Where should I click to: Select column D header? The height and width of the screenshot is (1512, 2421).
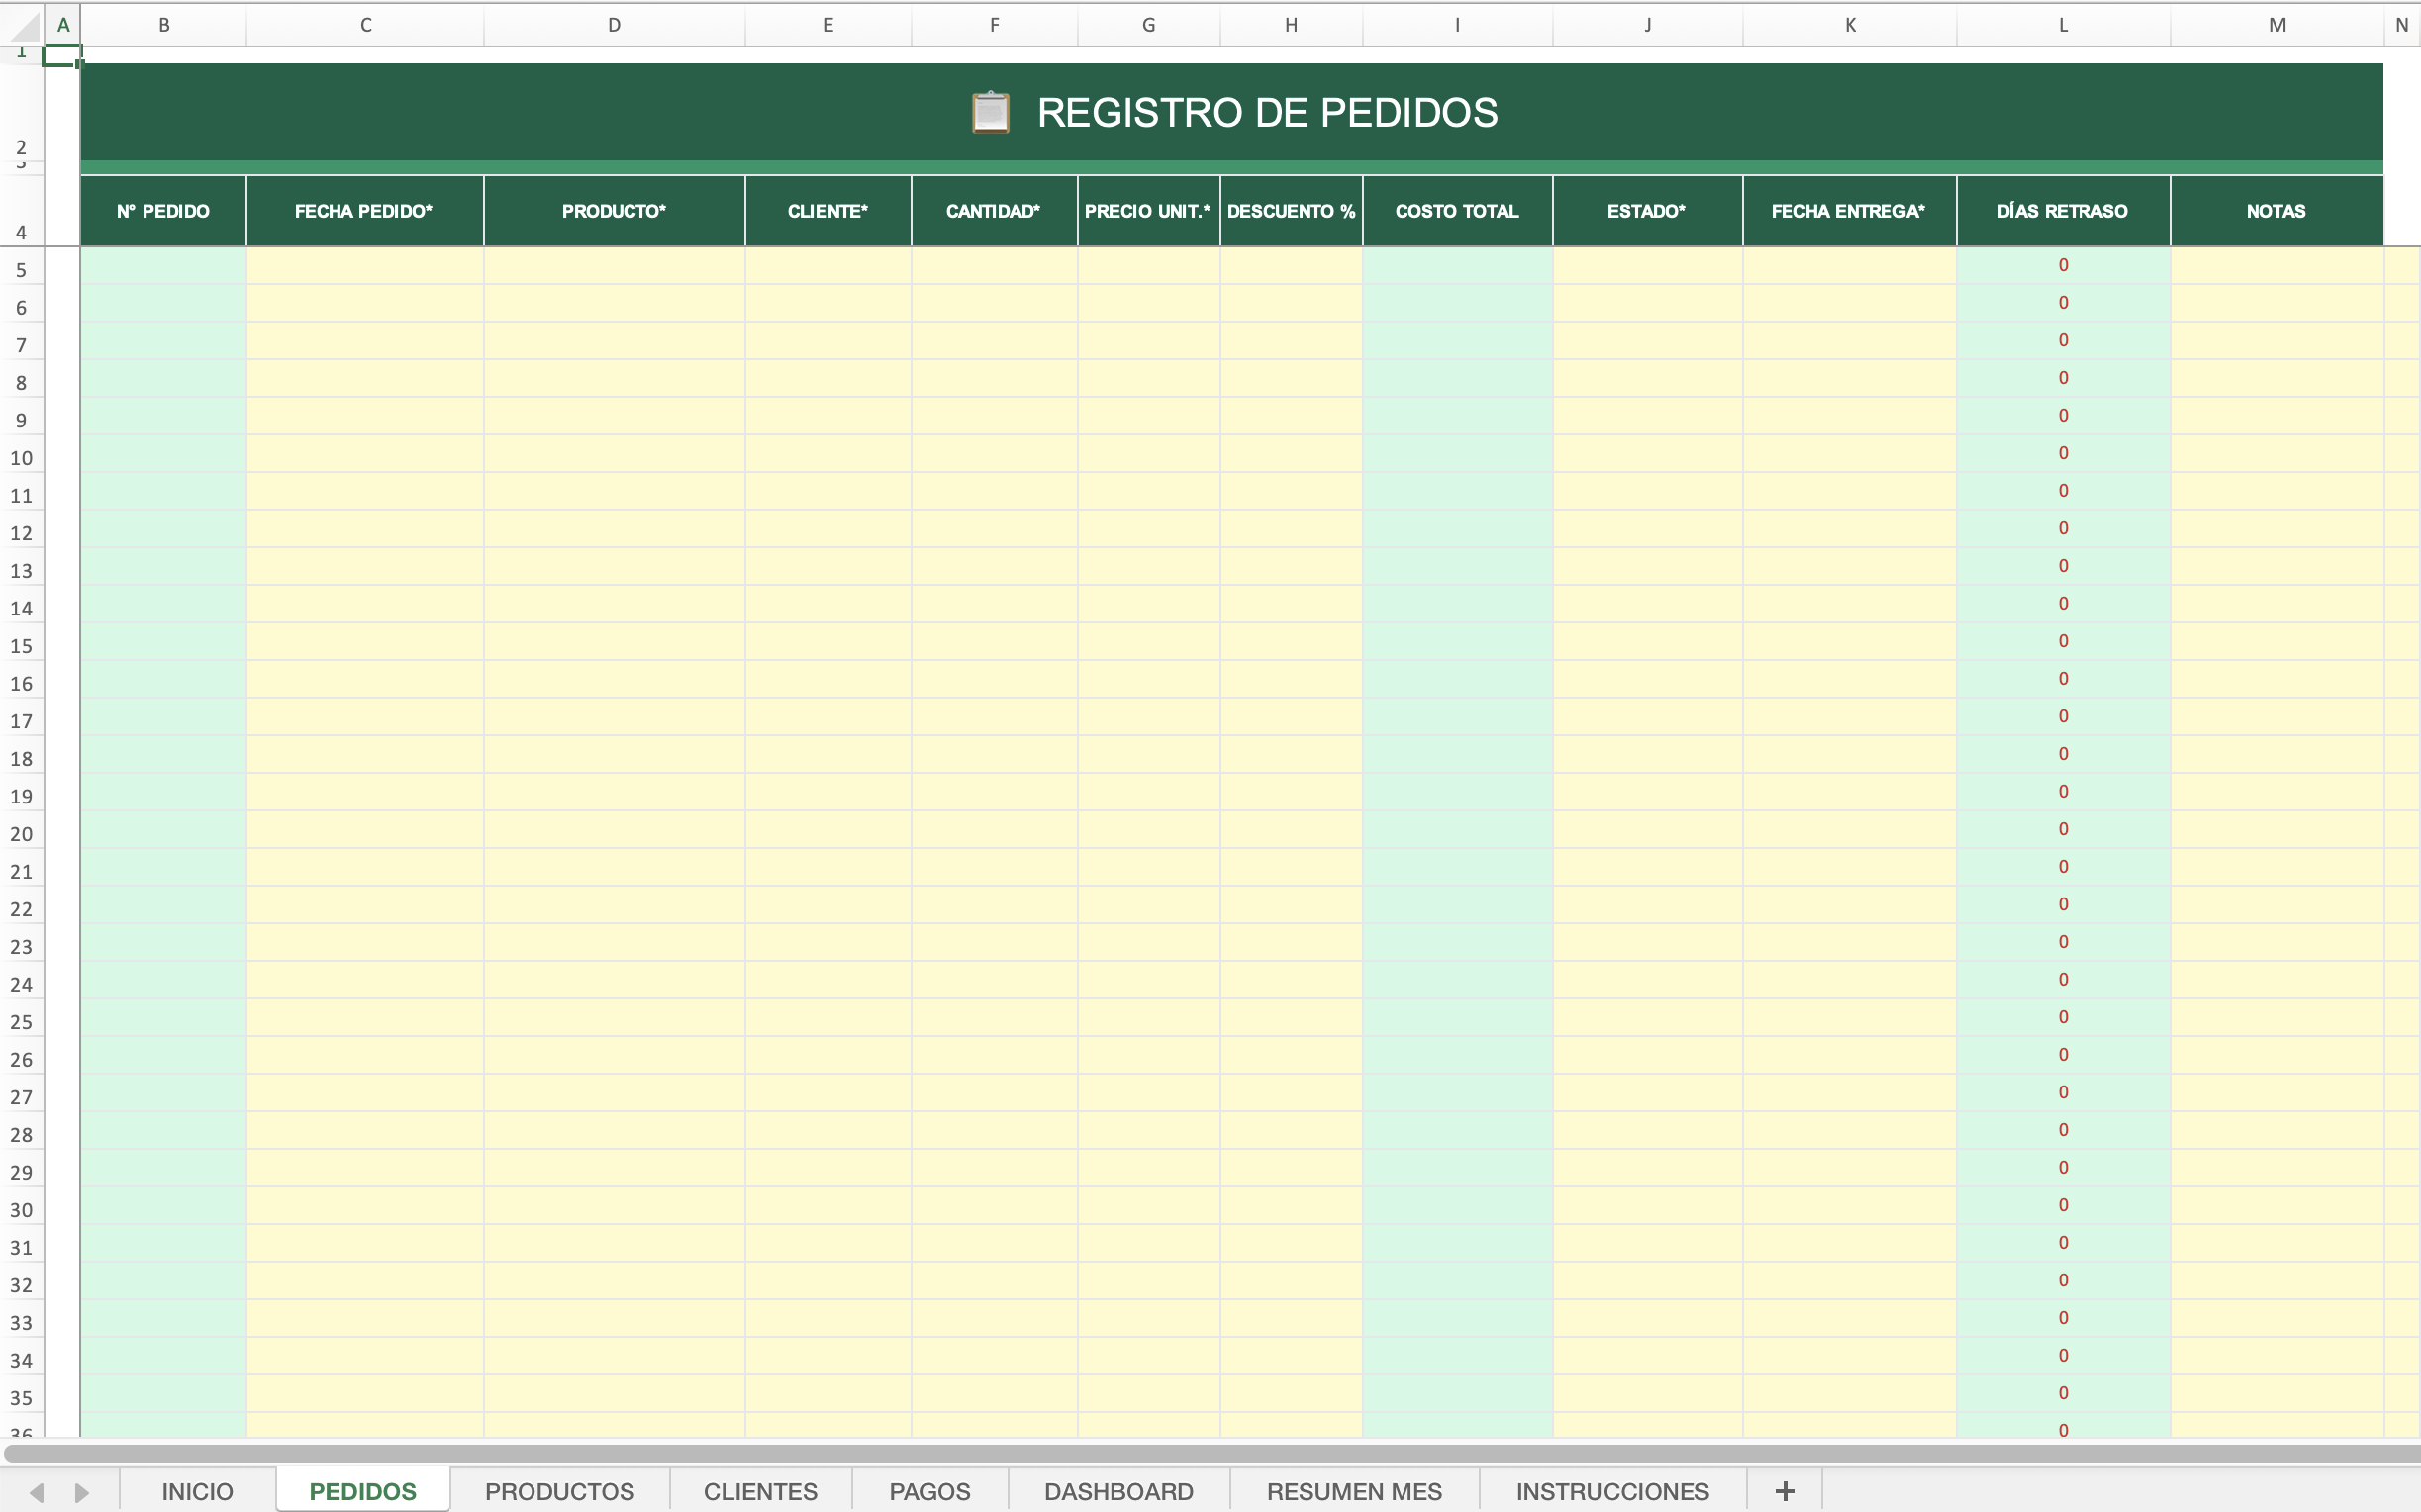(614, 25)
